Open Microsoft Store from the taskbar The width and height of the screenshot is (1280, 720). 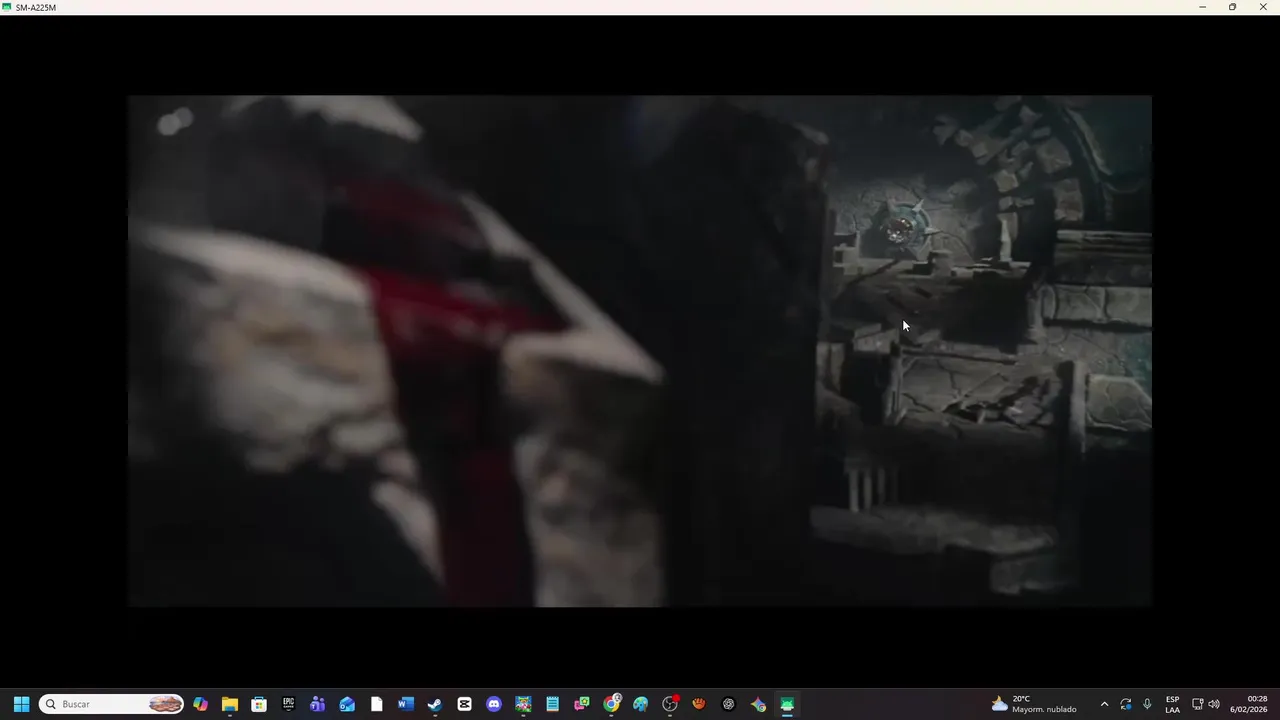[x=259, y=704]
